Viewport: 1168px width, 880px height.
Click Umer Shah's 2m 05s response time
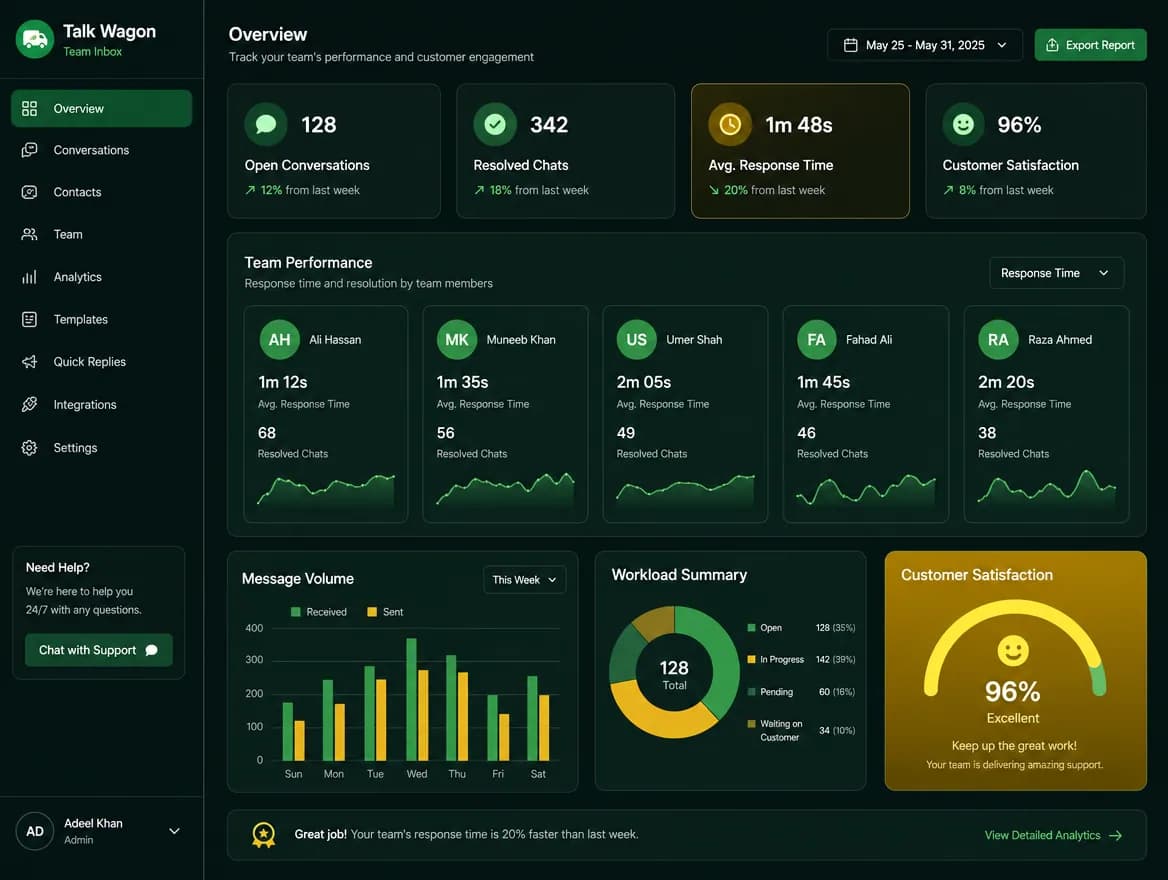644,382
